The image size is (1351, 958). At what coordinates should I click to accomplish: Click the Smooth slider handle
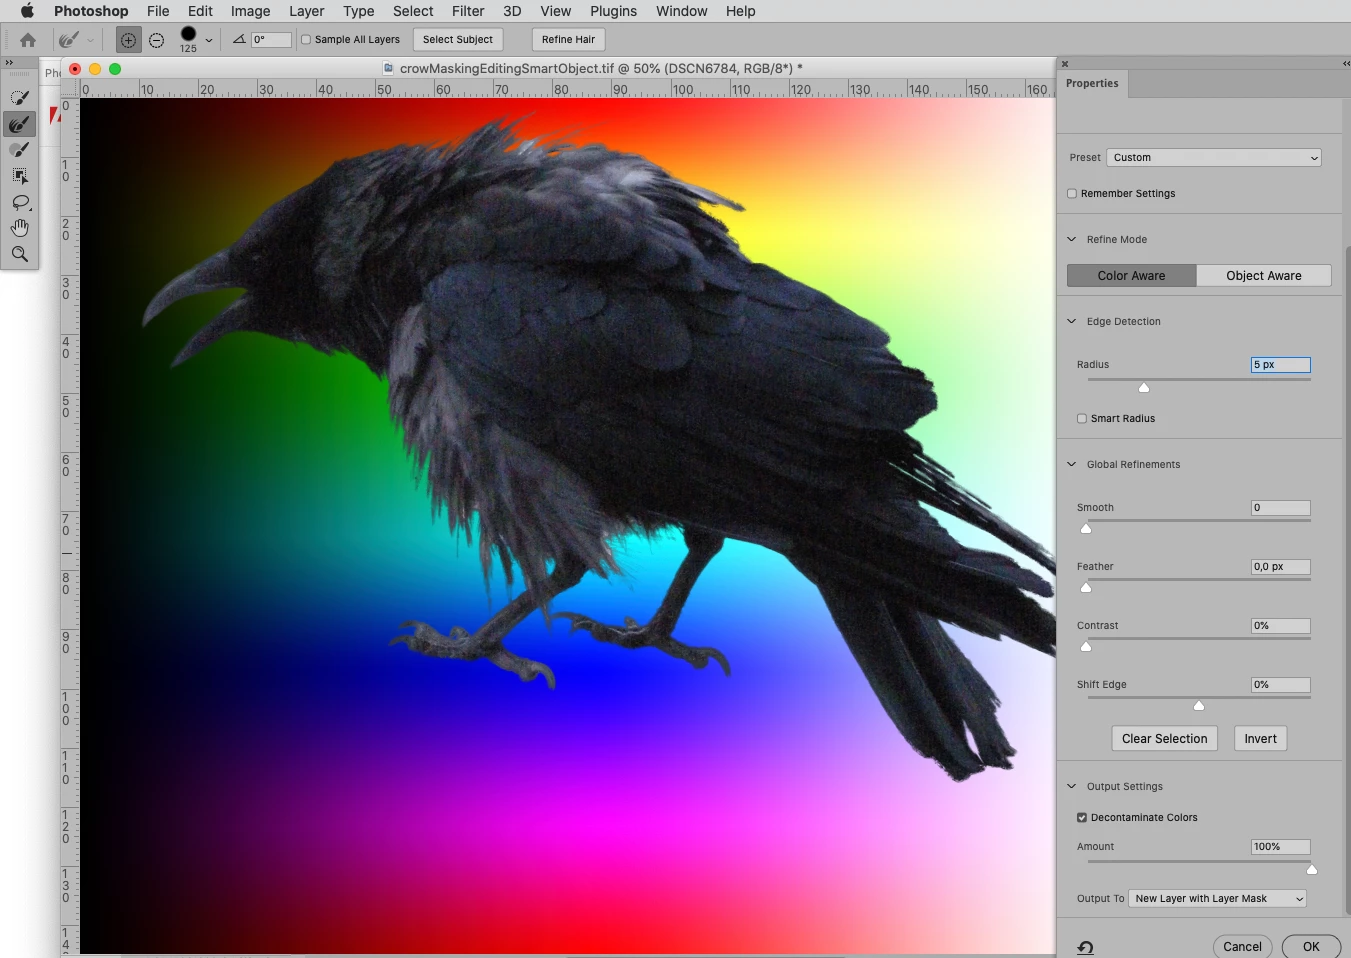click(1086, 529)
